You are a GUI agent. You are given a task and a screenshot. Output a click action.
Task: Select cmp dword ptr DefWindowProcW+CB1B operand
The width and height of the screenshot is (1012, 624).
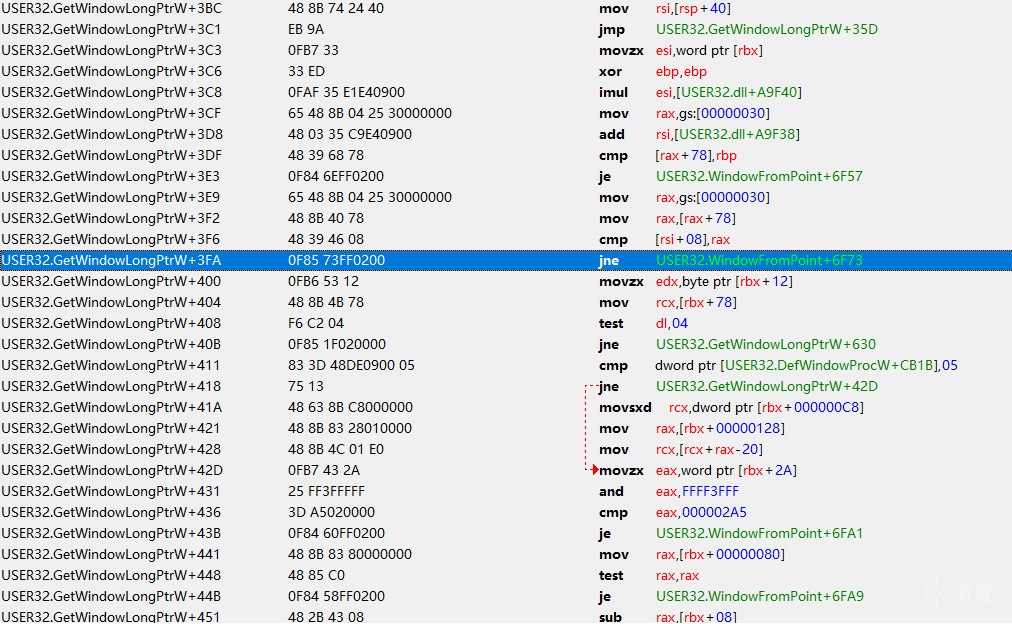click(x=806, y=365)
